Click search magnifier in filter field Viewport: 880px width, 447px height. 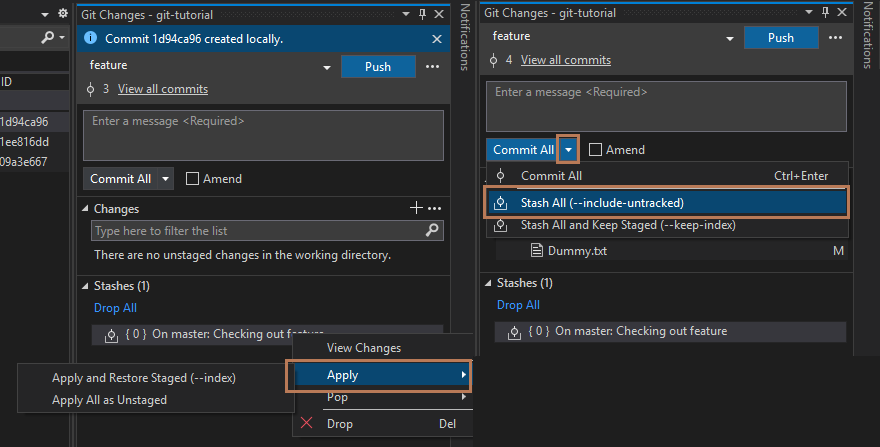[x=432, y=230]
